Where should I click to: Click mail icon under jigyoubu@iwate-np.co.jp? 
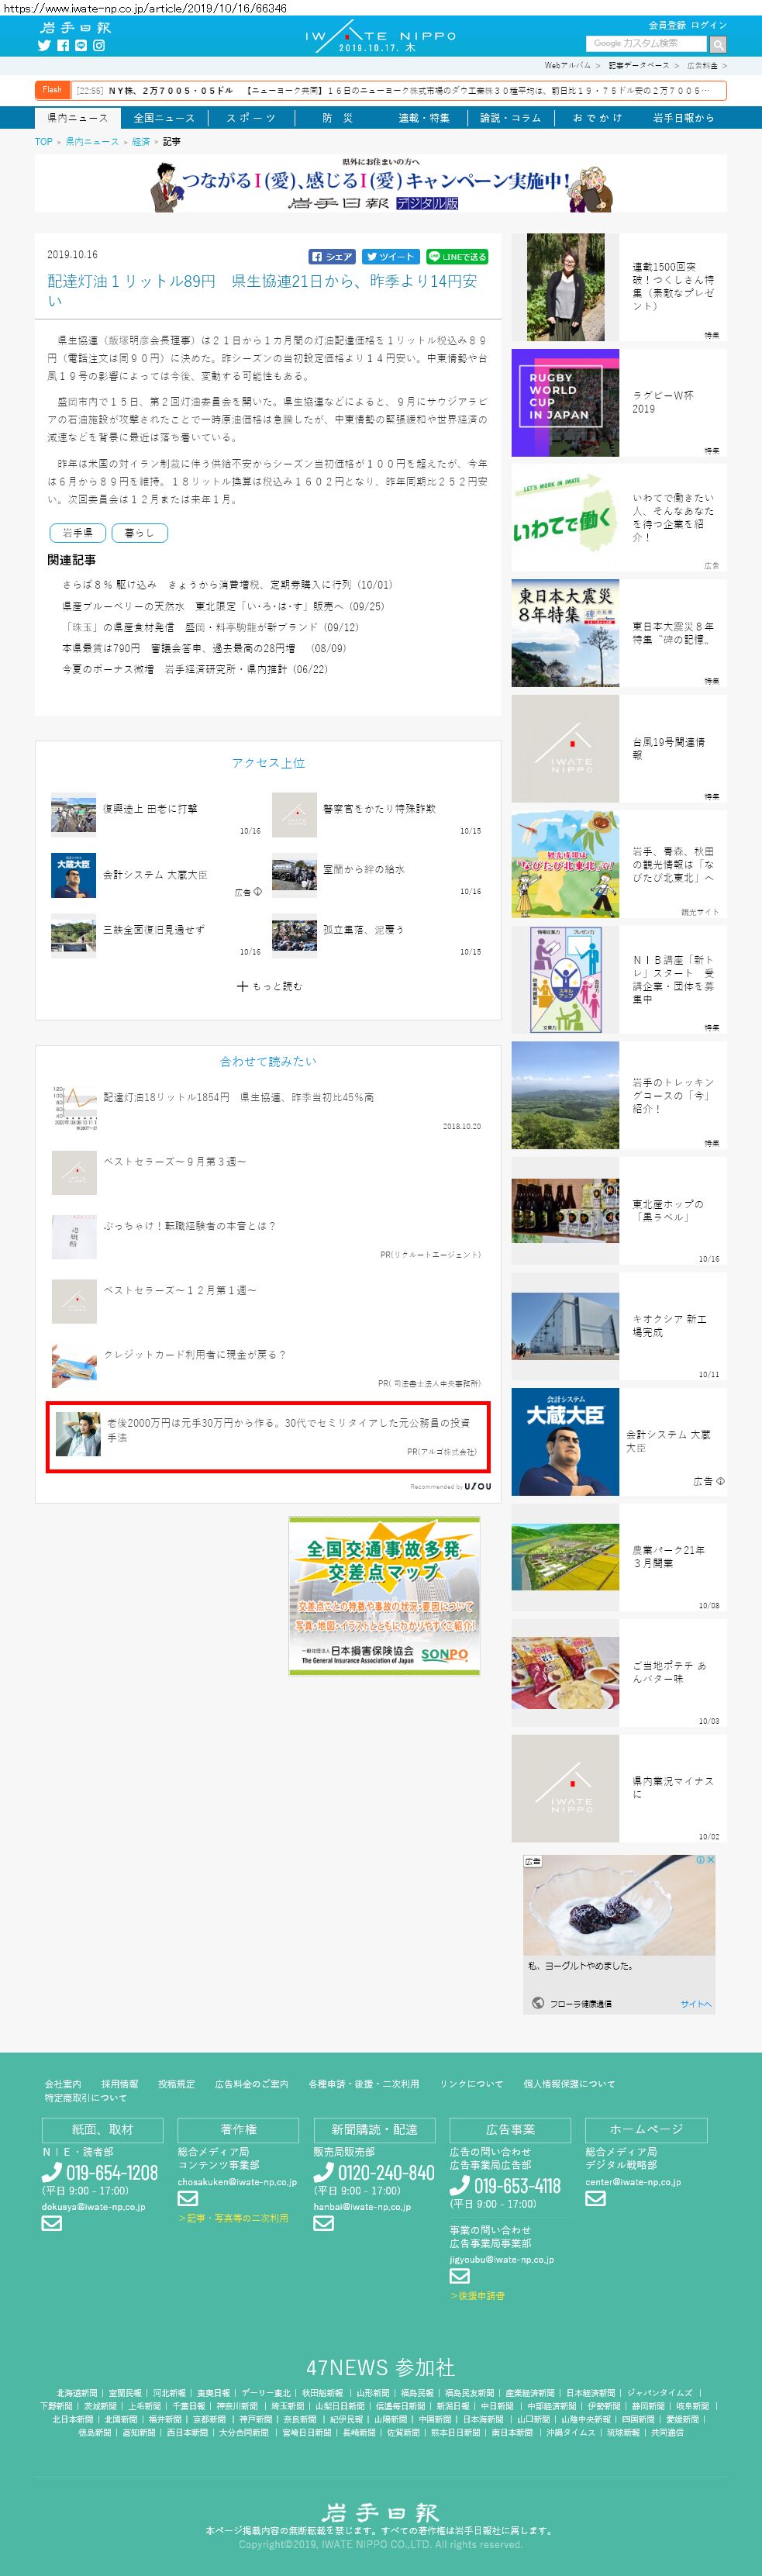coord(460,2277)
